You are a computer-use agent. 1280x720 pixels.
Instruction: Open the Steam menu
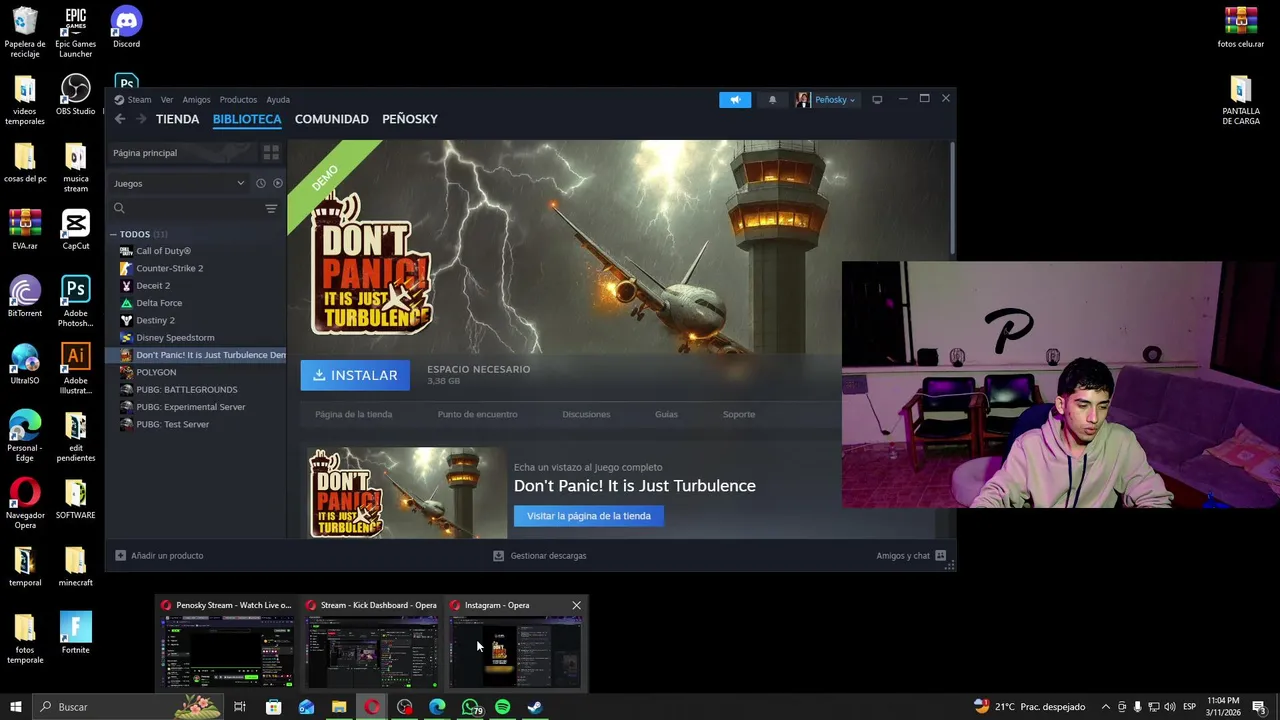coord(133,100)
